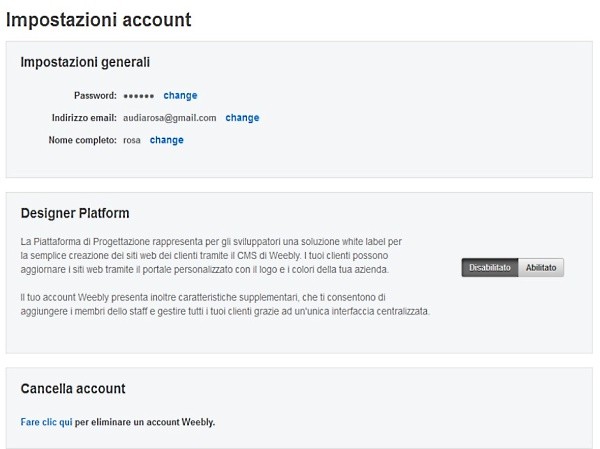
Task: Click the audiarosa@gmail.com email text
Action: 169,118
